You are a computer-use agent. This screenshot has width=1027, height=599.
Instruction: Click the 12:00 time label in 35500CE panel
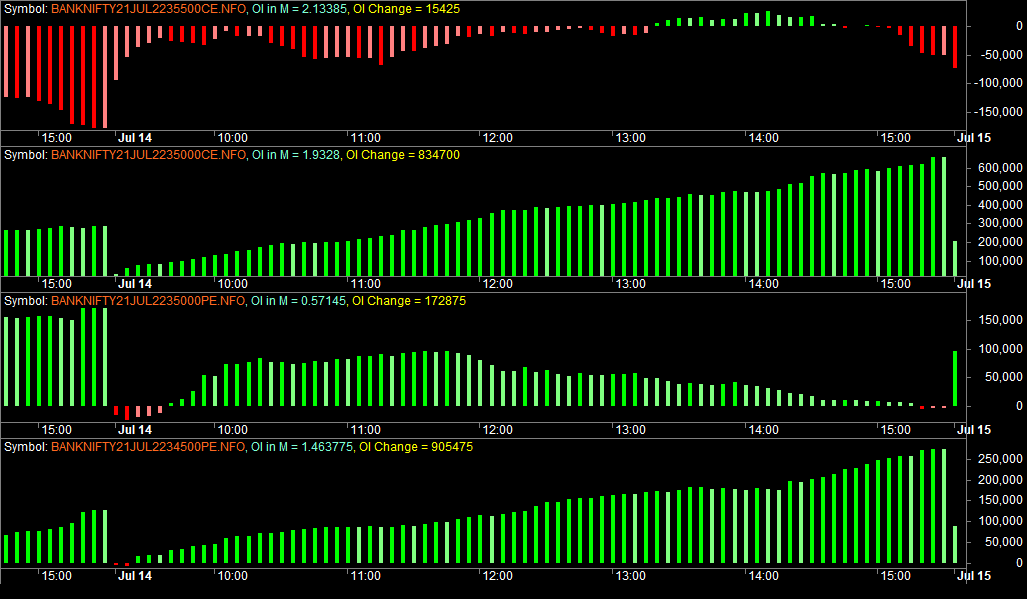[x=498, y=138]
